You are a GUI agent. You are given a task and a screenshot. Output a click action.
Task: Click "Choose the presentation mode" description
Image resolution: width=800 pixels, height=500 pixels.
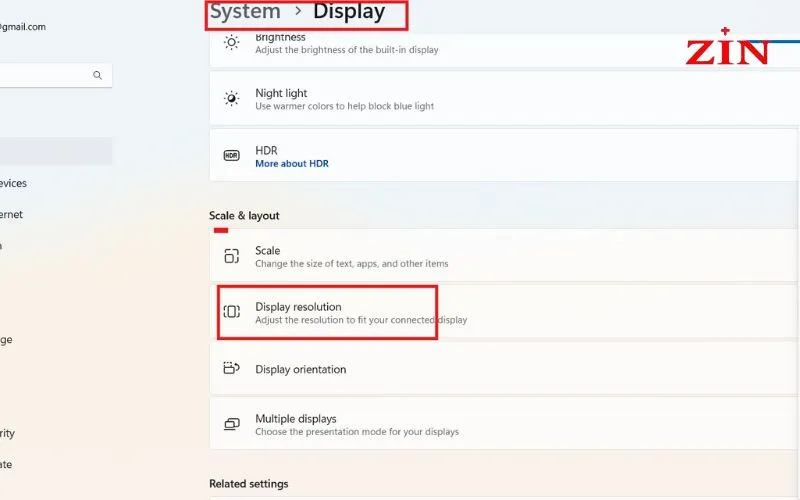click(x=356, y=432)
